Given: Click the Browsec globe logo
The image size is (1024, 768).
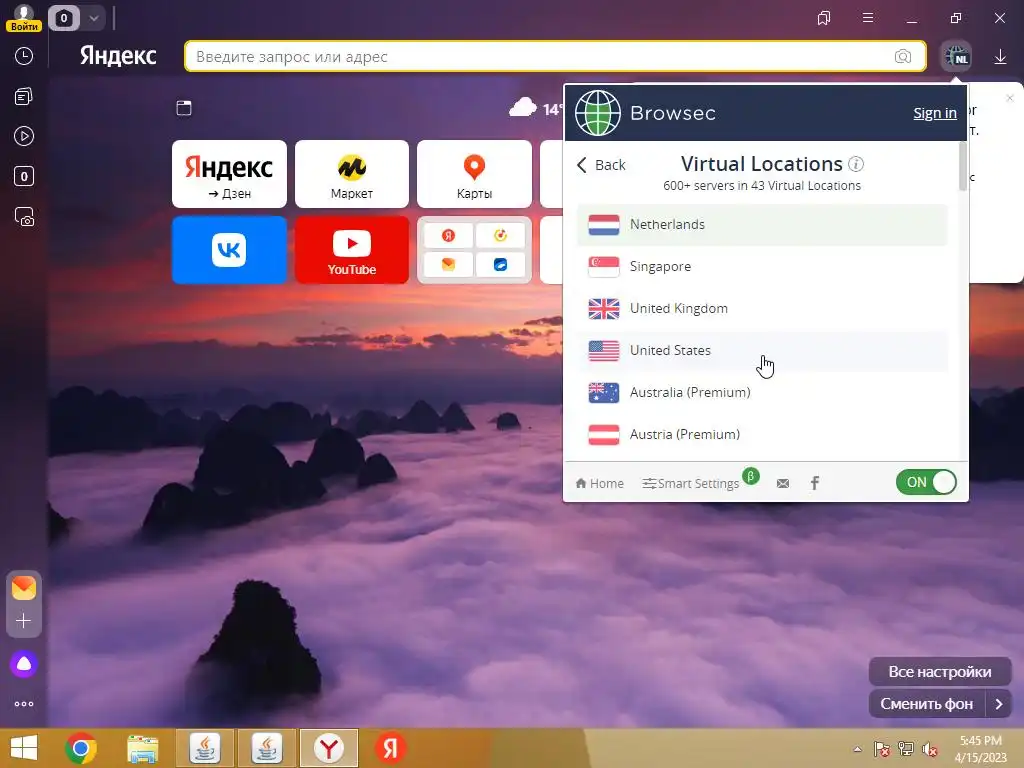Looking at the screenshot, I should [x=598, y=113].
